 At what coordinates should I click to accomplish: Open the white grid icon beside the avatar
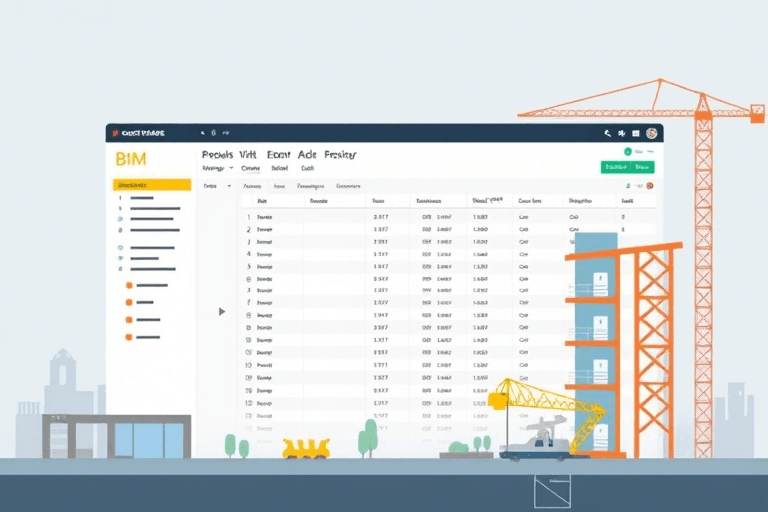[x=636, y=133]
